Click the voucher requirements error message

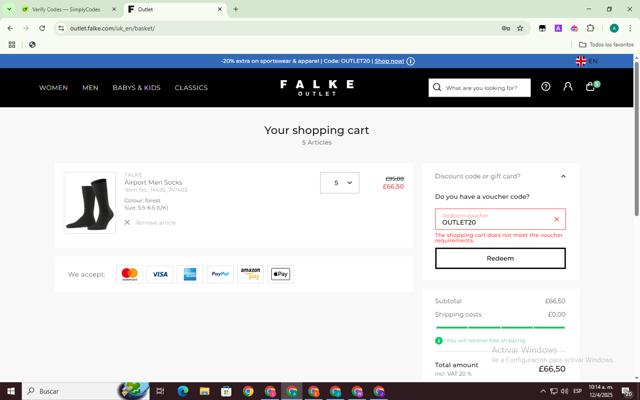499,238
